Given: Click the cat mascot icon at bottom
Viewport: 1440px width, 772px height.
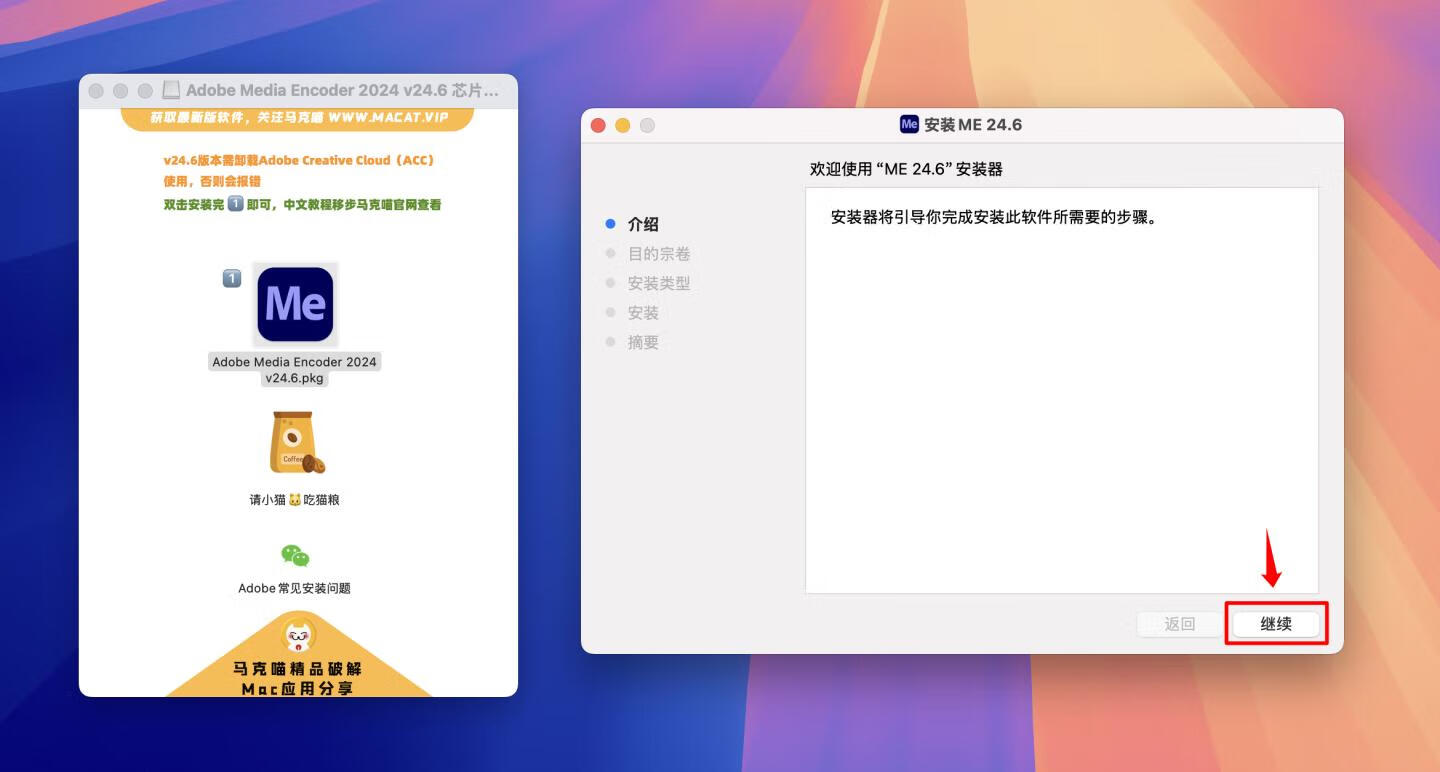Looking at the screenshot, I should tap(299, 635).
